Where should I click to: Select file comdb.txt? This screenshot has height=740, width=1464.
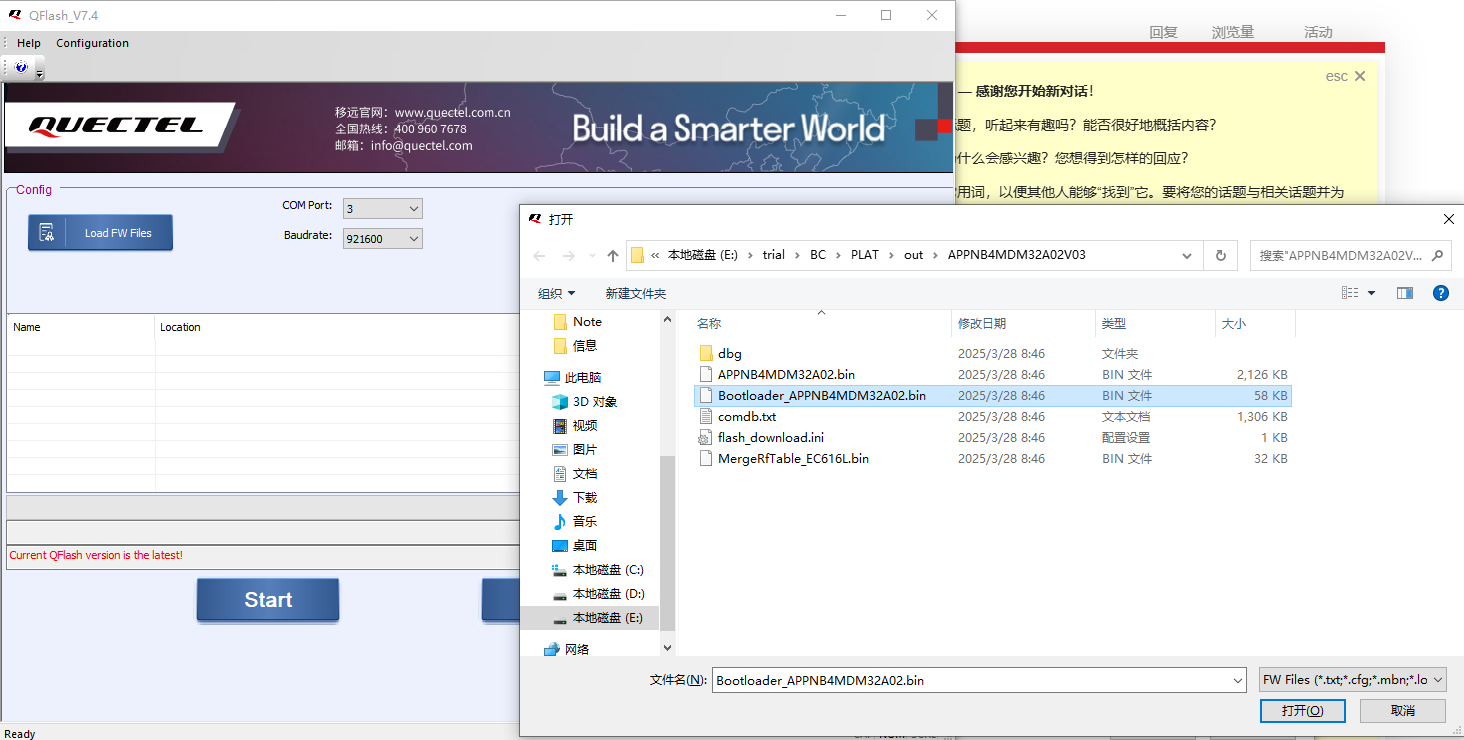pyautogui.click(x=746, y=416)
